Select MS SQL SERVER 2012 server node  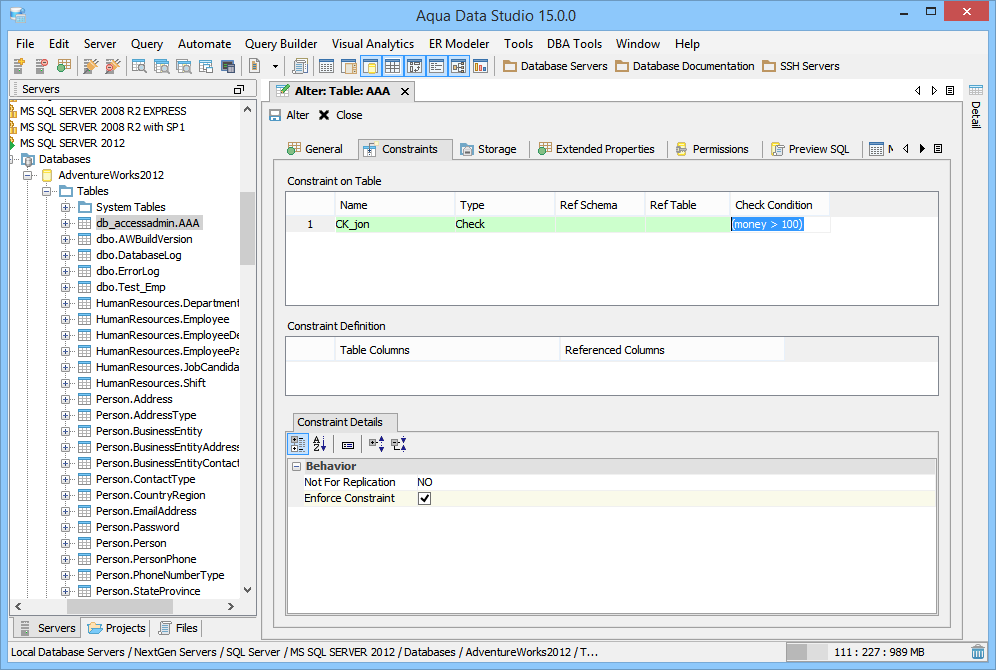pos(72,144)
